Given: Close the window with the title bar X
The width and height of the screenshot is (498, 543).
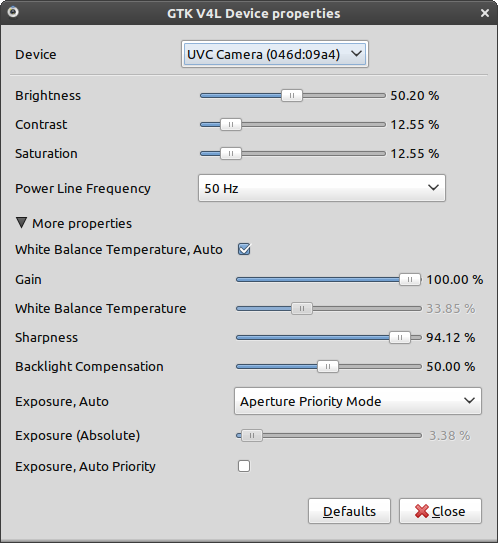Looking at the screenshot, I should tap(485, 13).
